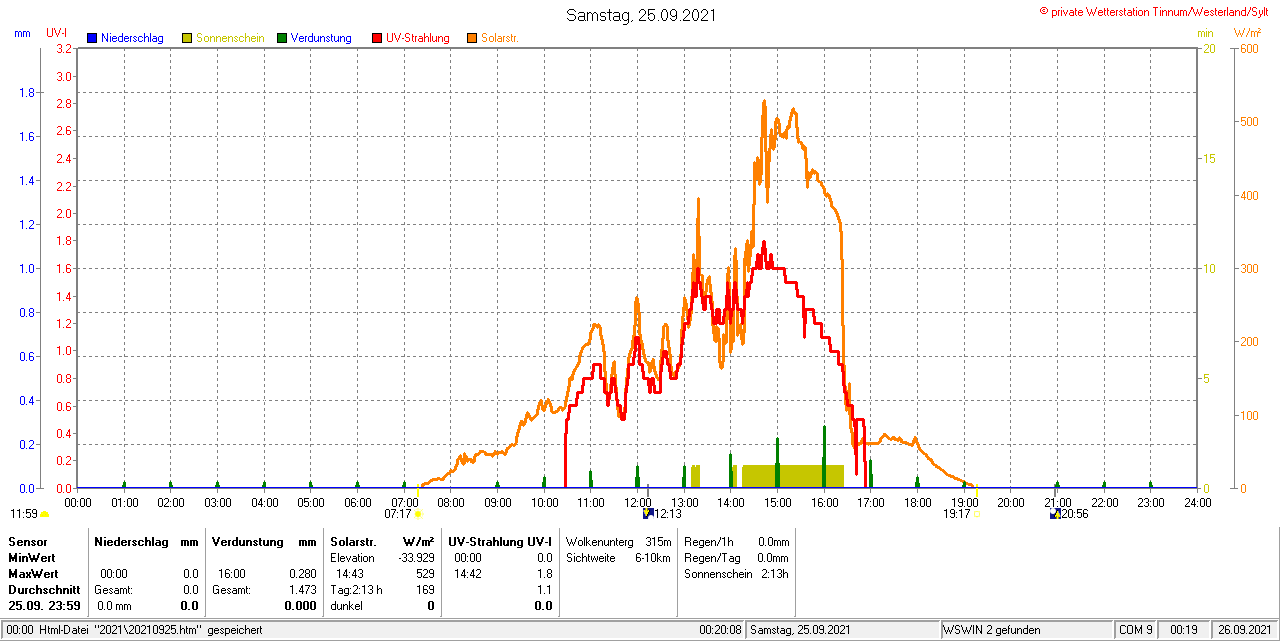Click the WSWIN 2 gefunden status field

pyautogui.click(x=1025, y=630)
